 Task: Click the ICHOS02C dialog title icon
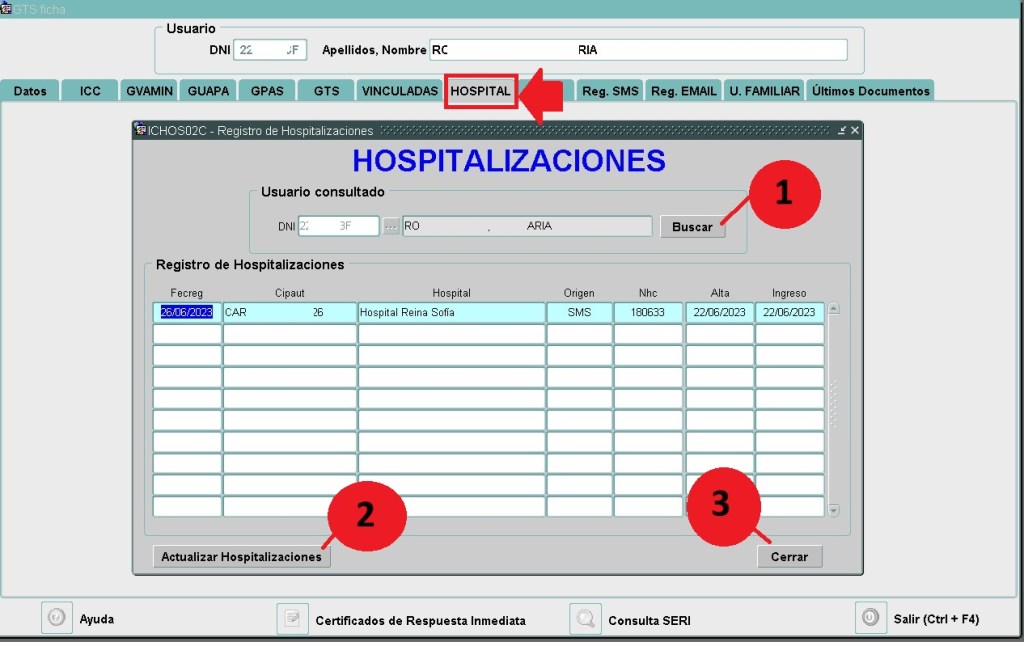click(141, 130)
